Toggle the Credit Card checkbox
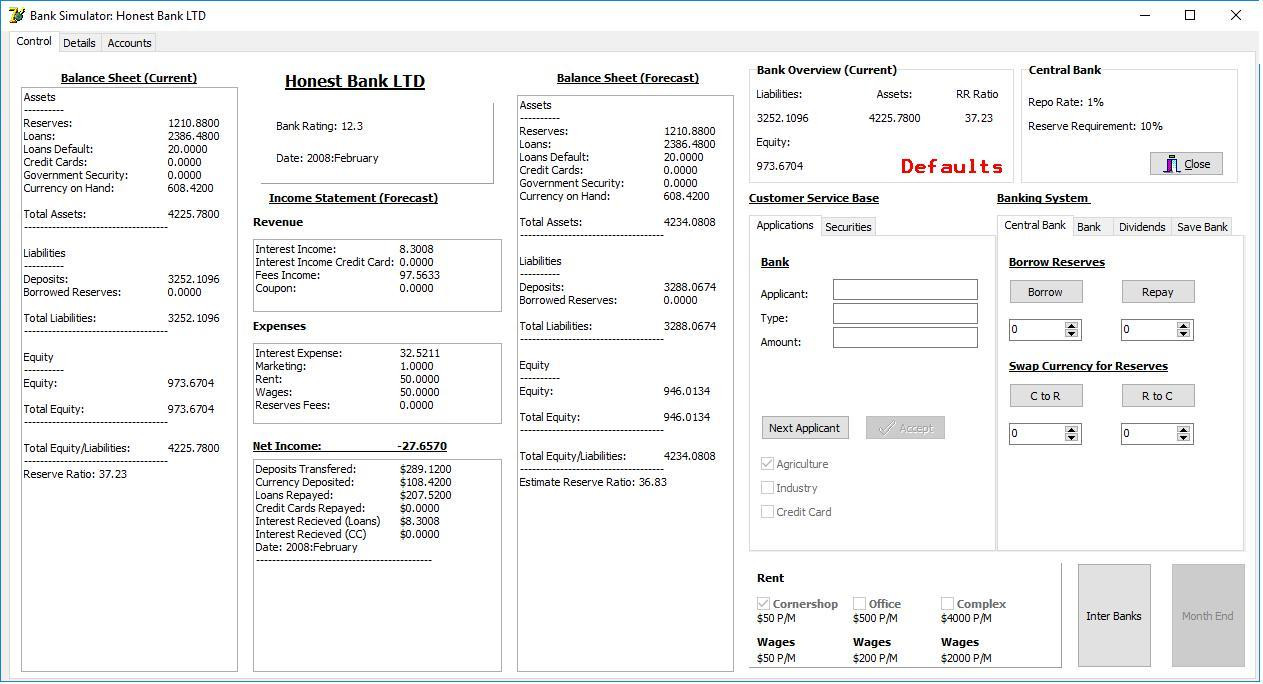 pos(767,512)
